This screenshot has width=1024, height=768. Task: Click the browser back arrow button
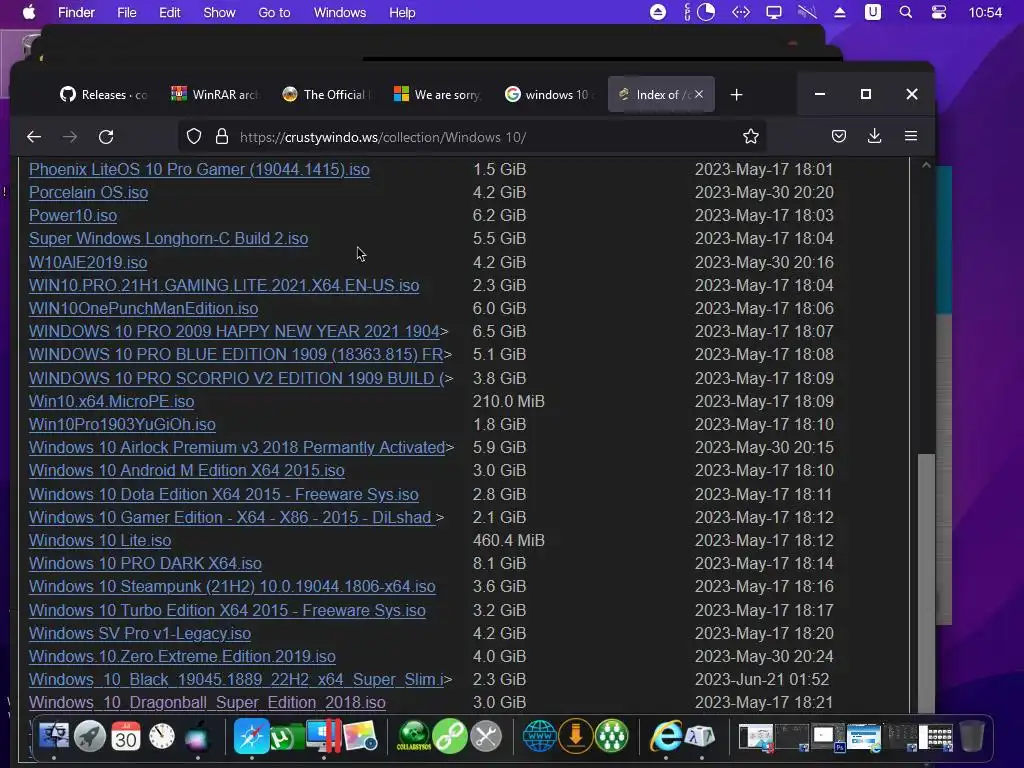coord(34,136)
